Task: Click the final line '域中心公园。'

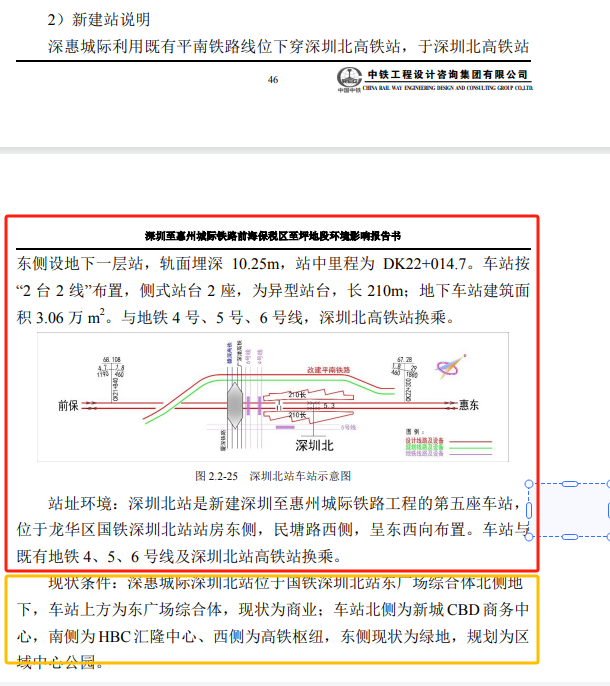Action: click(x=61, y=662)
